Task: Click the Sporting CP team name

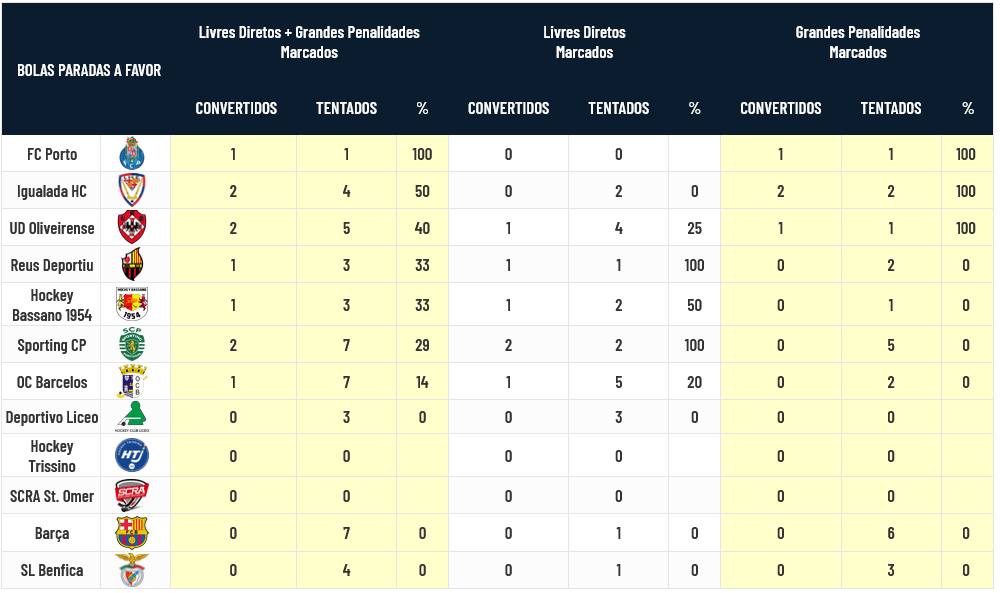Action: pos(52,345)
